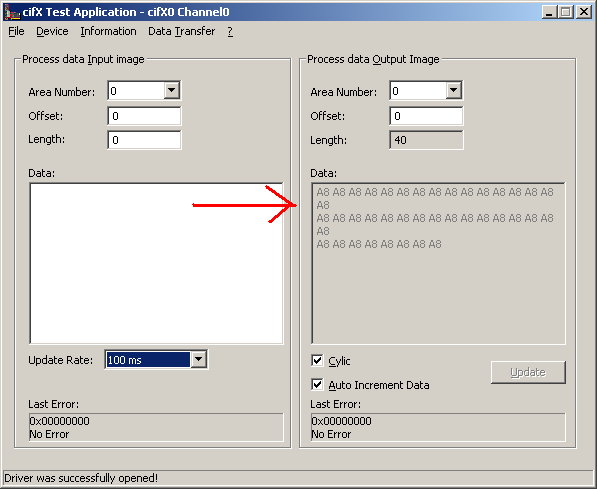597x489 pixels.
Task: Click the Output Data box with A8 values
Action: point(438,264)
